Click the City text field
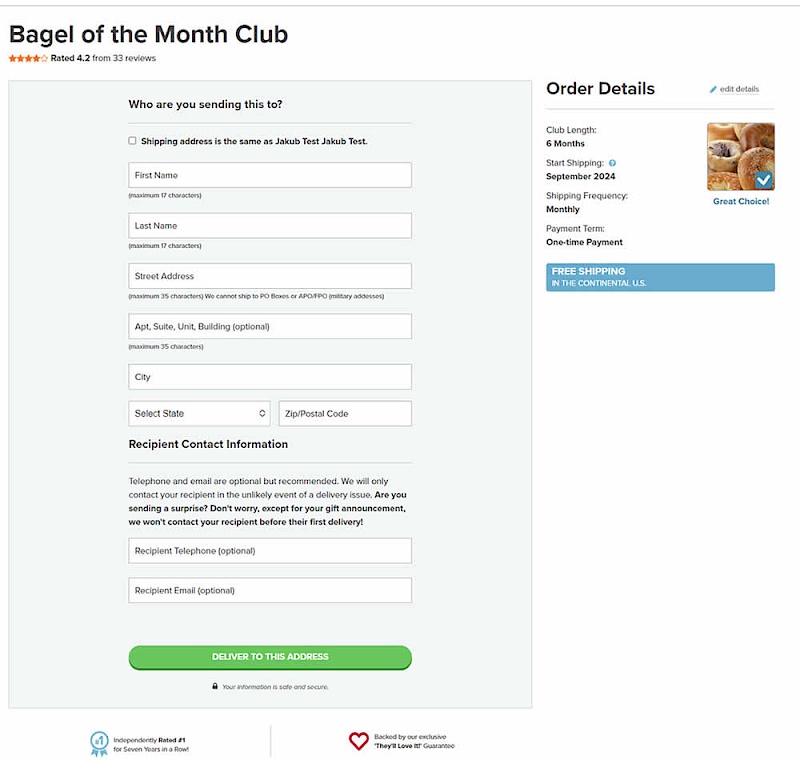The image size is (800, 760). [x=270, y=377]
